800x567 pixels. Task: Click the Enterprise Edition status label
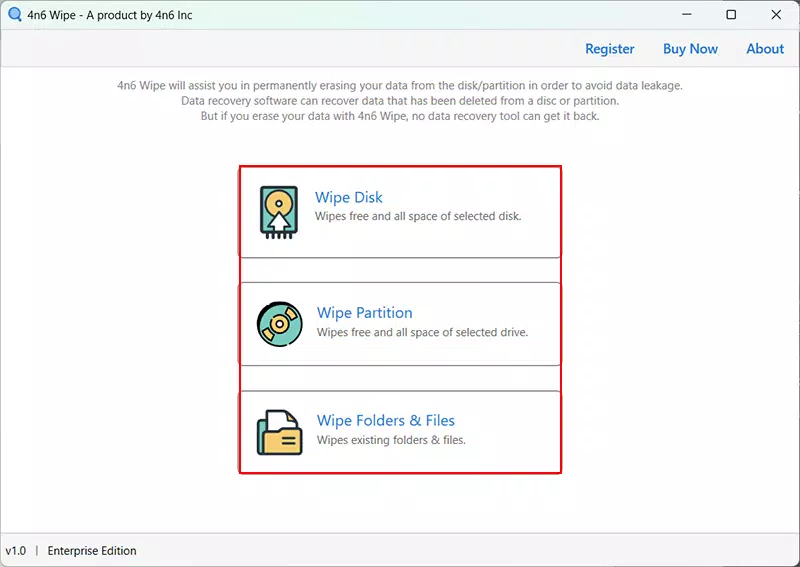click(92, 551)
